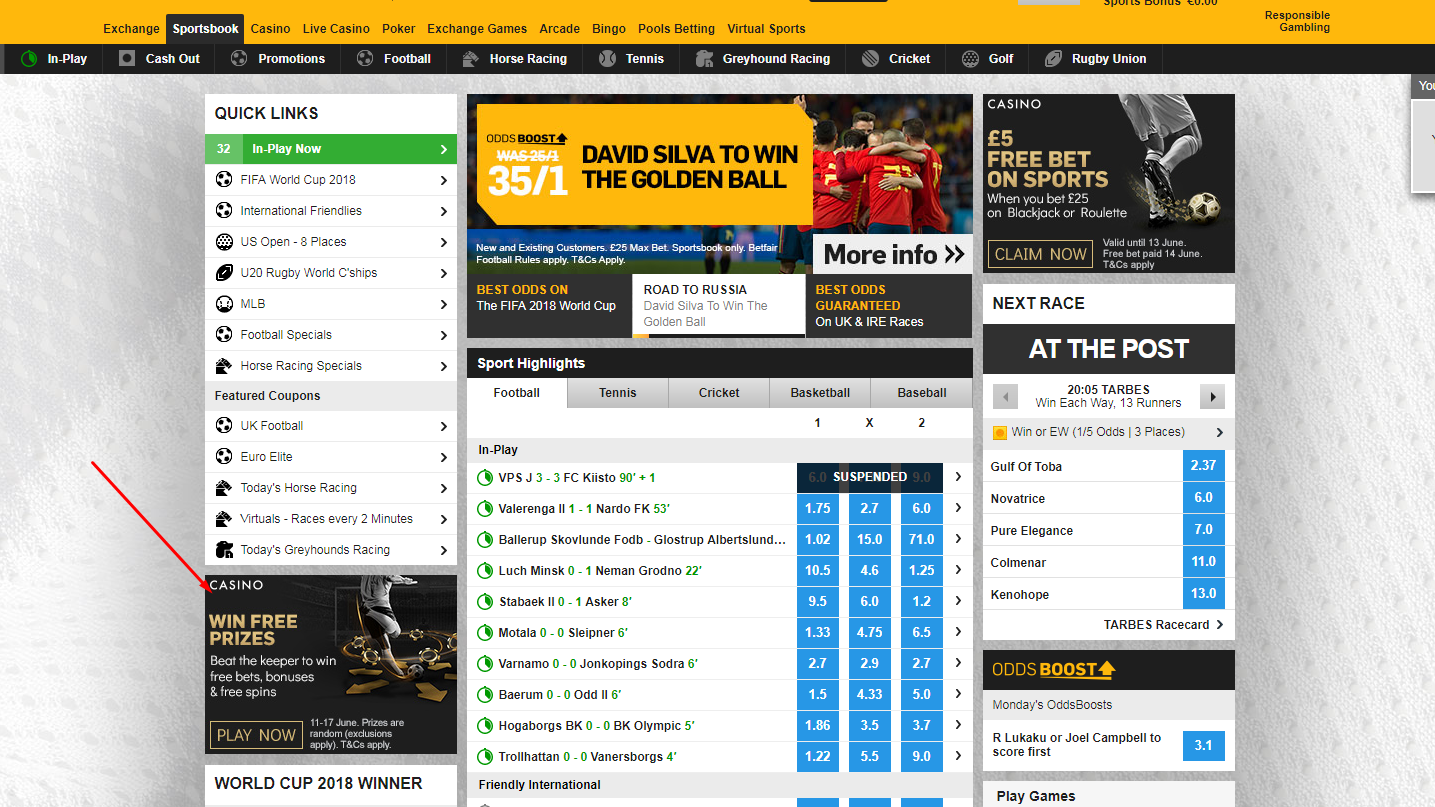Click football icon beside Euro Elite

(224, 457)
